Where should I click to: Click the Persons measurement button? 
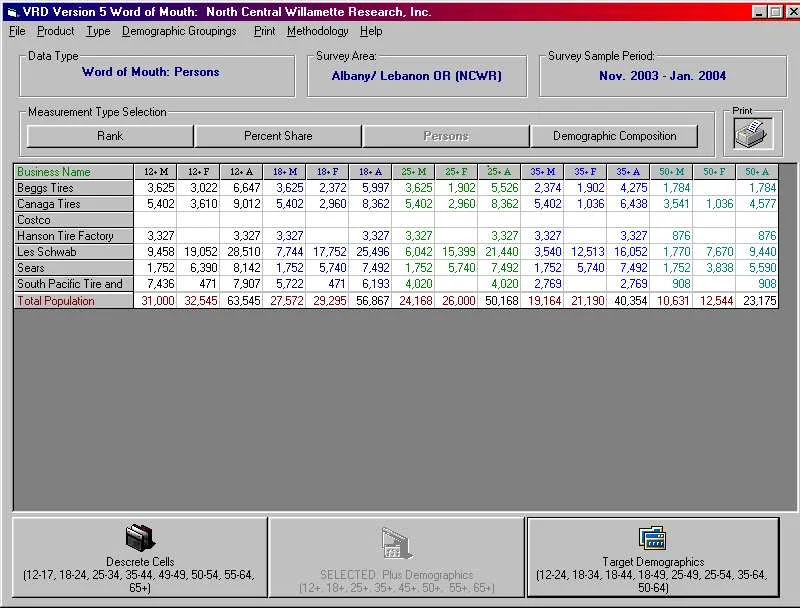click(x=446, y=136)
